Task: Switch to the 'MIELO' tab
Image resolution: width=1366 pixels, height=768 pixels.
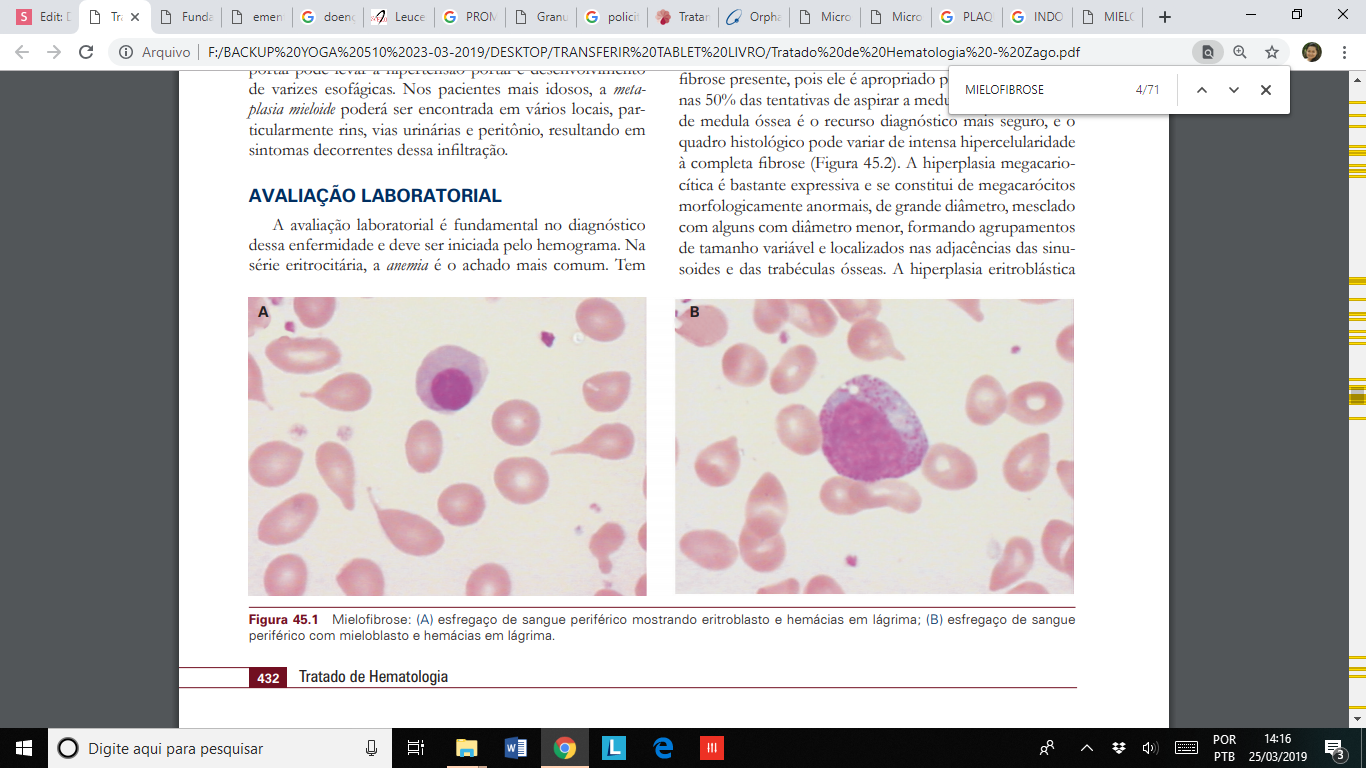Action: pyautogui.click(x=1110, y=17)
